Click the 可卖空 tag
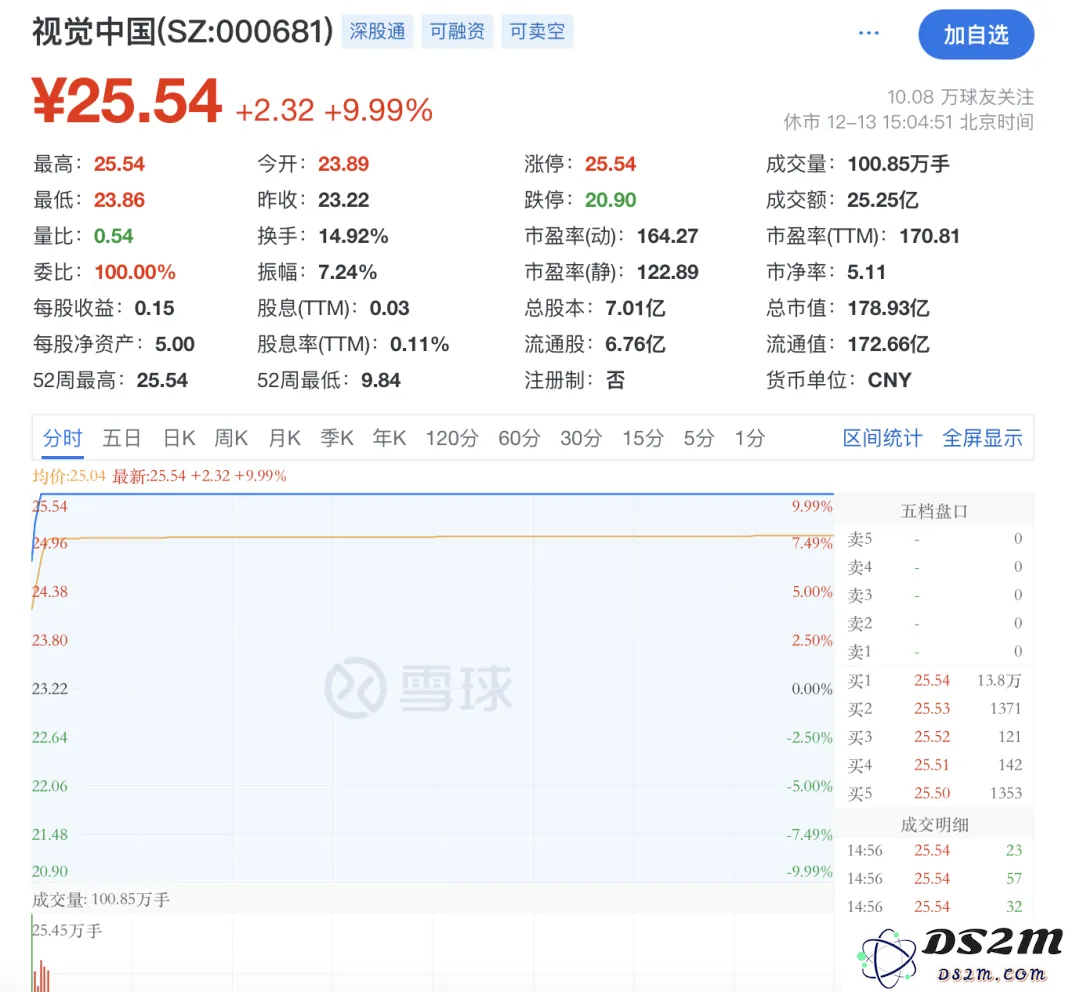 537,32
